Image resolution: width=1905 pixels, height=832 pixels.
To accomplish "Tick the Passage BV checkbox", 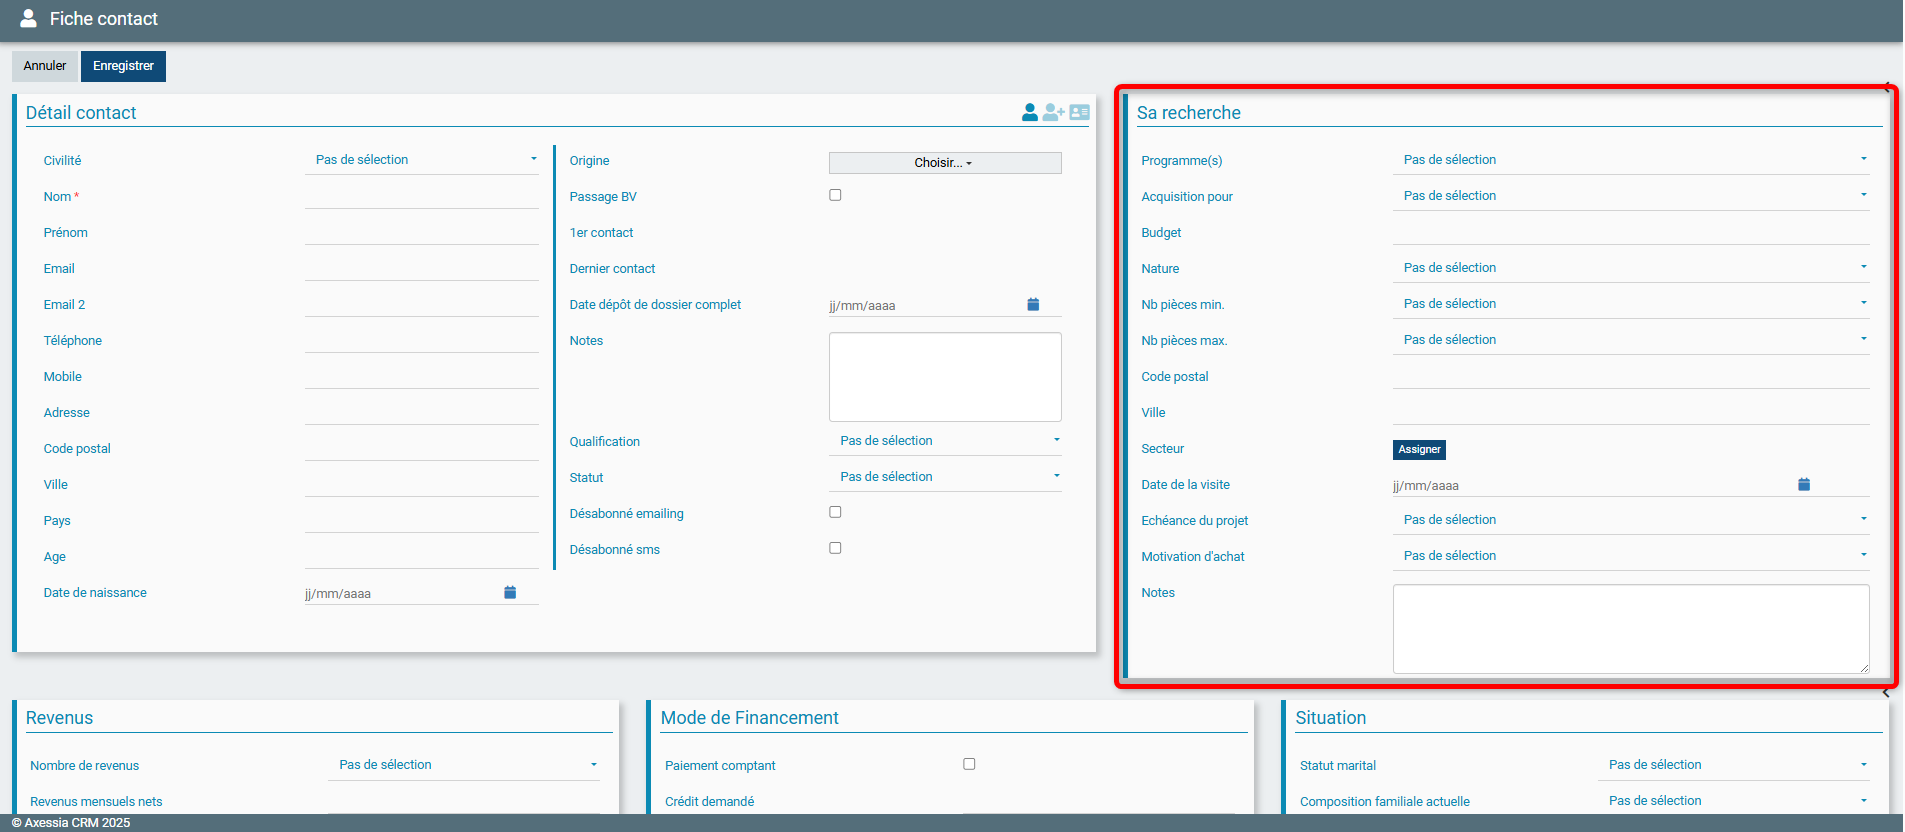I will point(835,196).
